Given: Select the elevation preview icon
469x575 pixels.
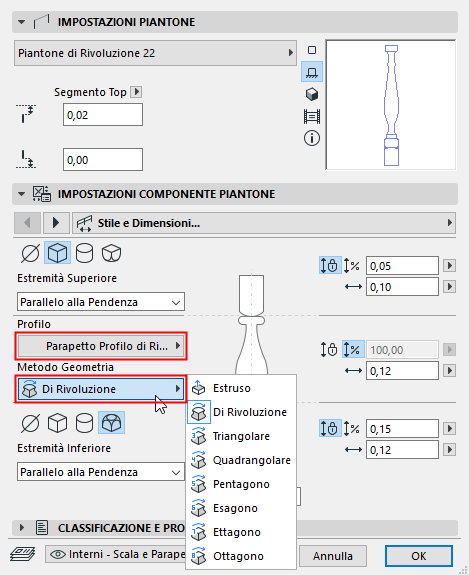Looking at the screenshot, I should coord(312,72).
